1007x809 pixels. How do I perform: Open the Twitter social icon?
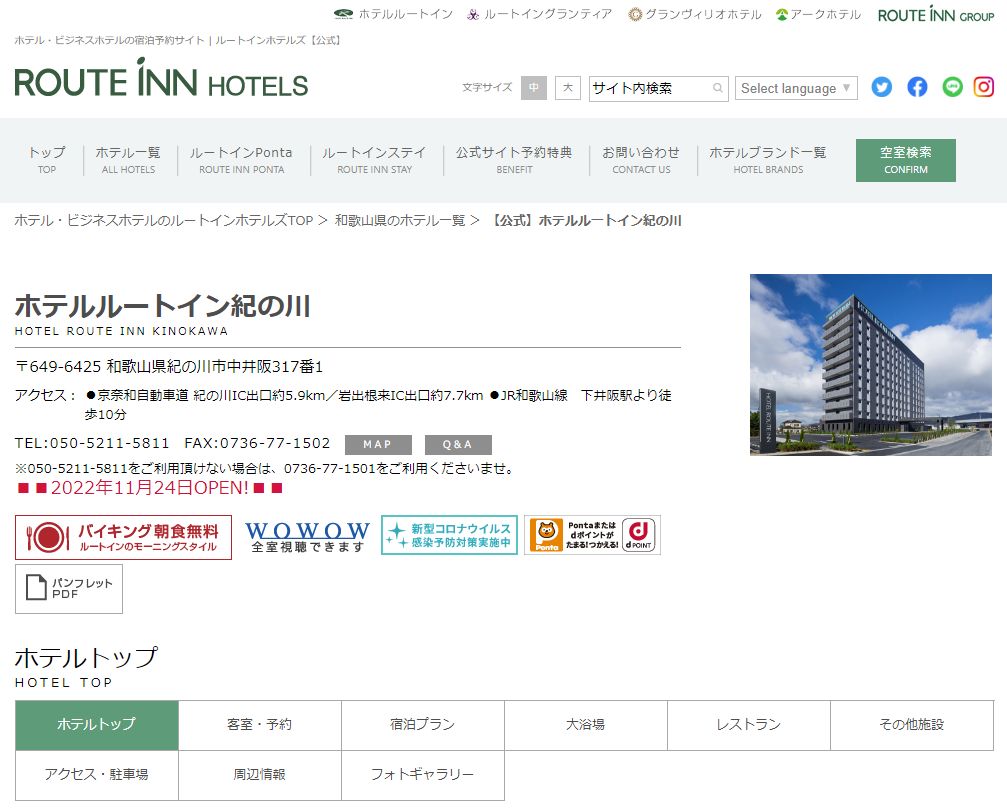pos(881,87)
